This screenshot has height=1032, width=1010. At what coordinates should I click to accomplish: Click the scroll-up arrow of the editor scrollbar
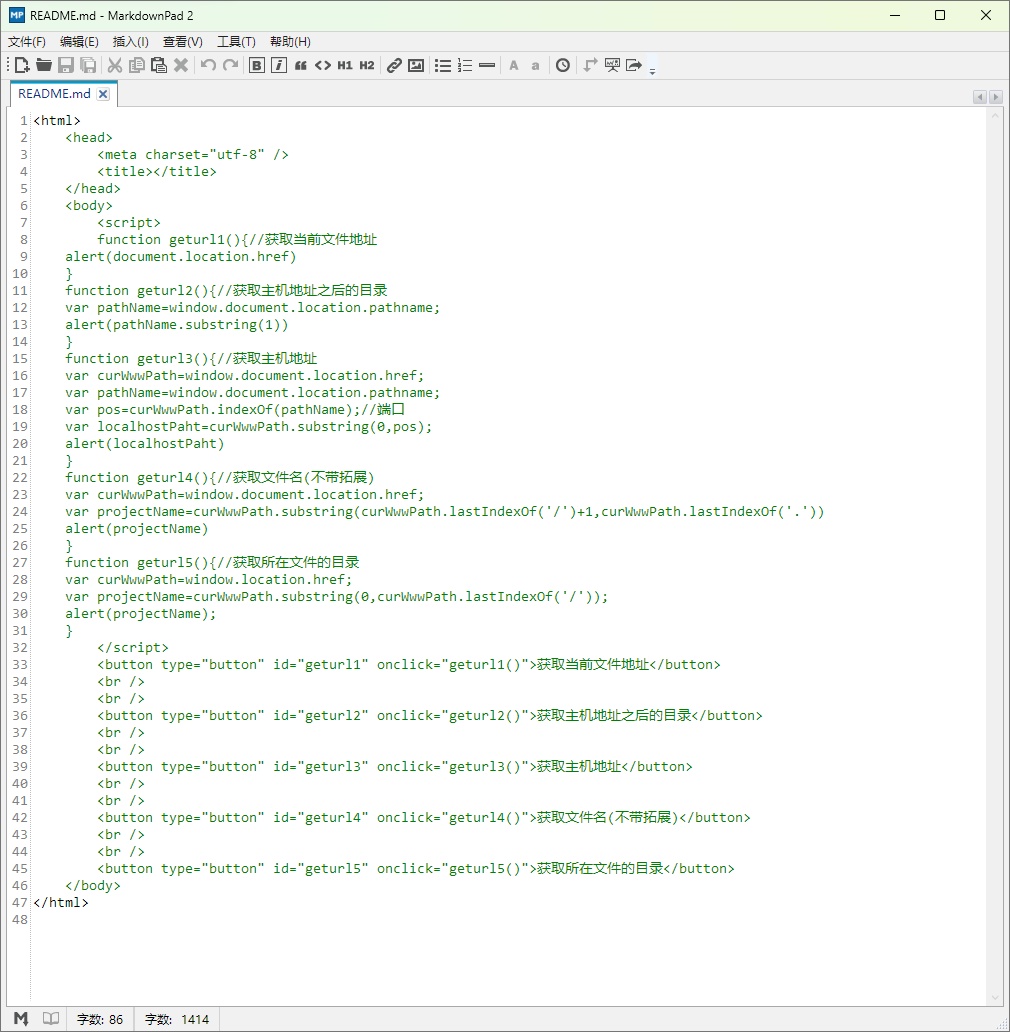[x=994, y=115]
